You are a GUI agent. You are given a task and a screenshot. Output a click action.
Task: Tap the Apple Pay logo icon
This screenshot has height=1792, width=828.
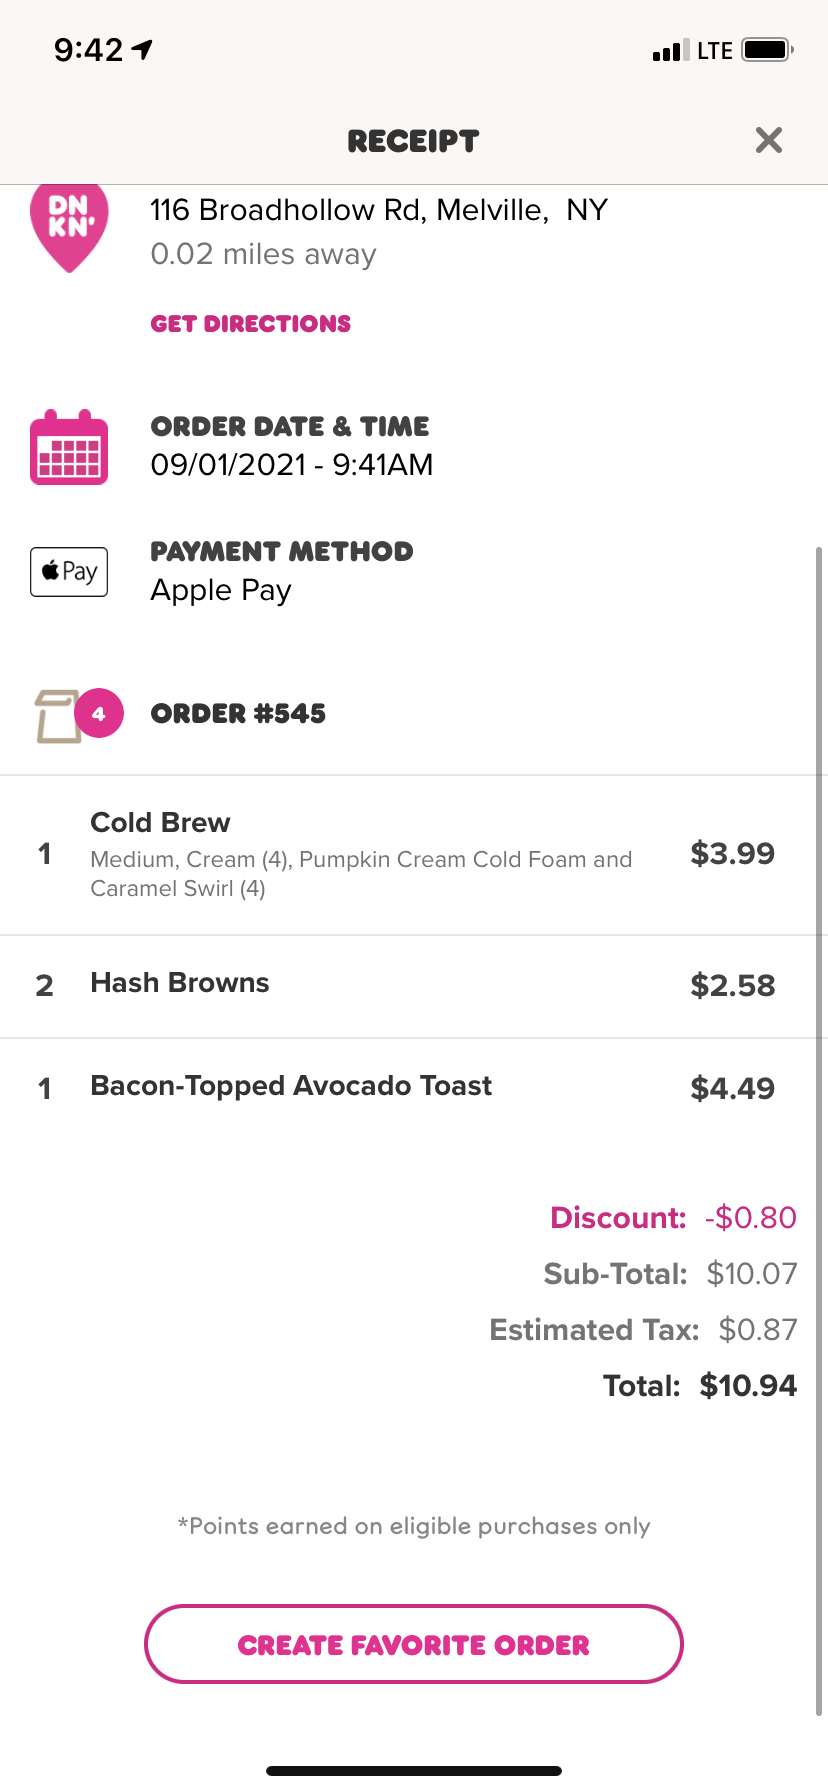pyautogui.click(x=69, y=572)
